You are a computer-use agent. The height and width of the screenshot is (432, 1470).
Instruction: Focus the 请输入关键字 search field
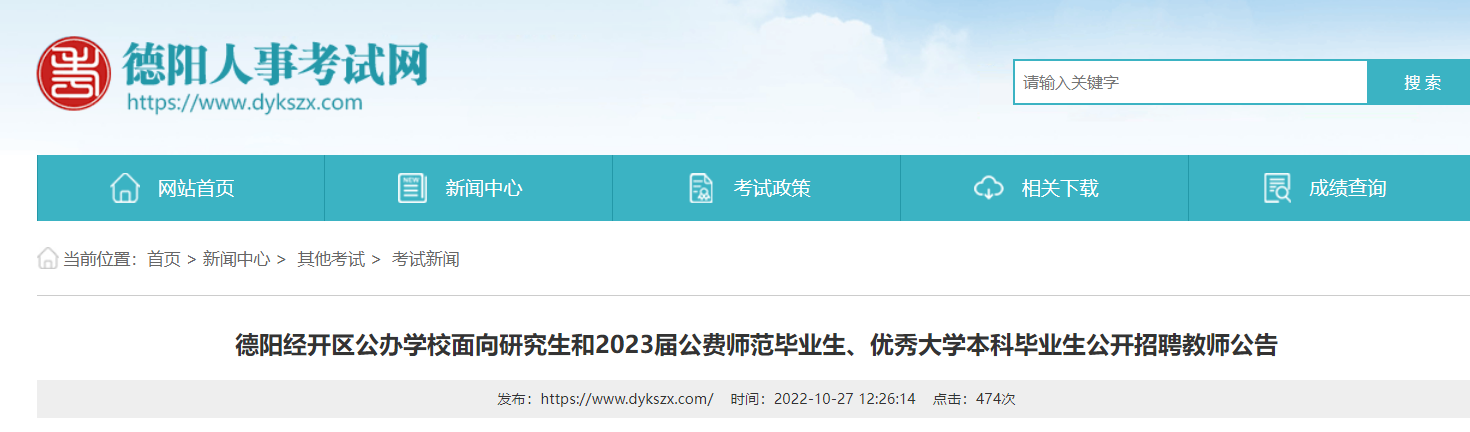point(1190,82)
